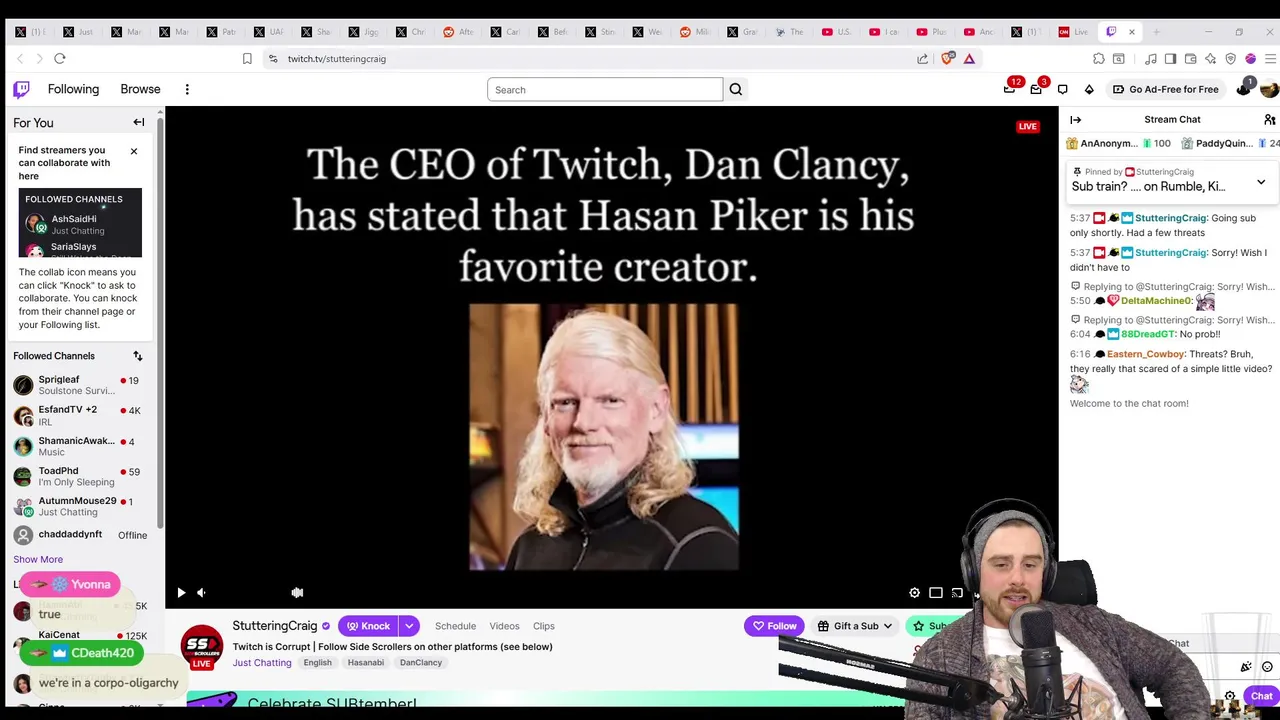Open the video player settings gear
The width and height of the screenshot is (1280, 720).
click(x=914, y=593)
